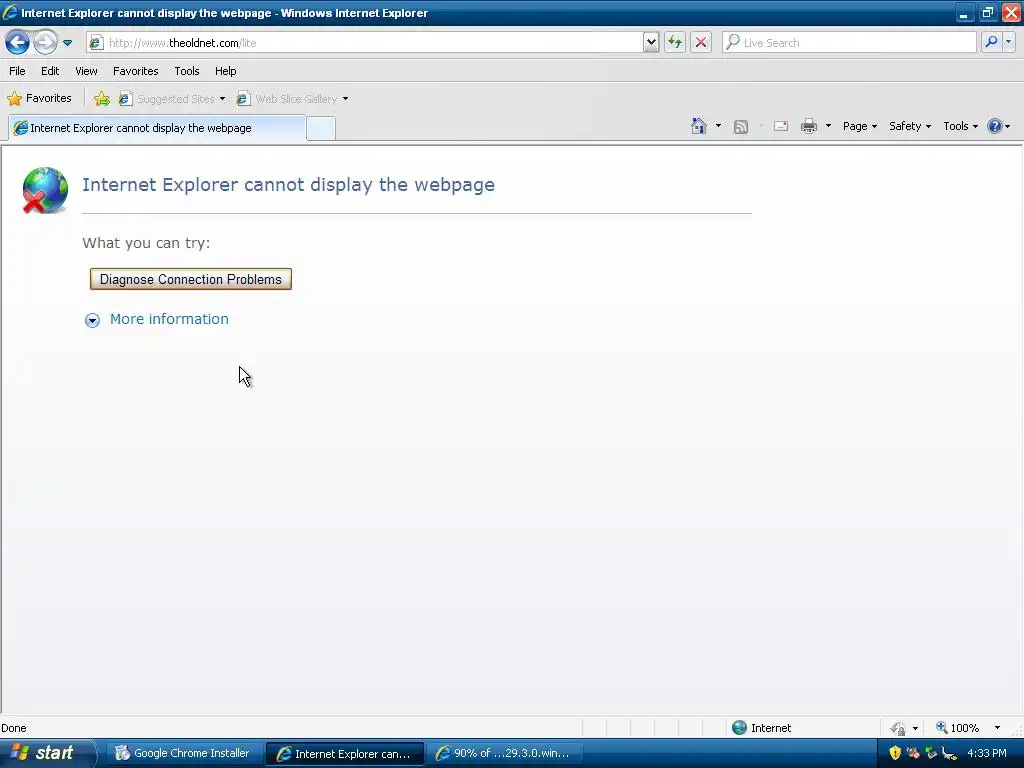Switch to the 90% download taskbar item
Screen dimensions: 1024x768
[x=505, y=754]
